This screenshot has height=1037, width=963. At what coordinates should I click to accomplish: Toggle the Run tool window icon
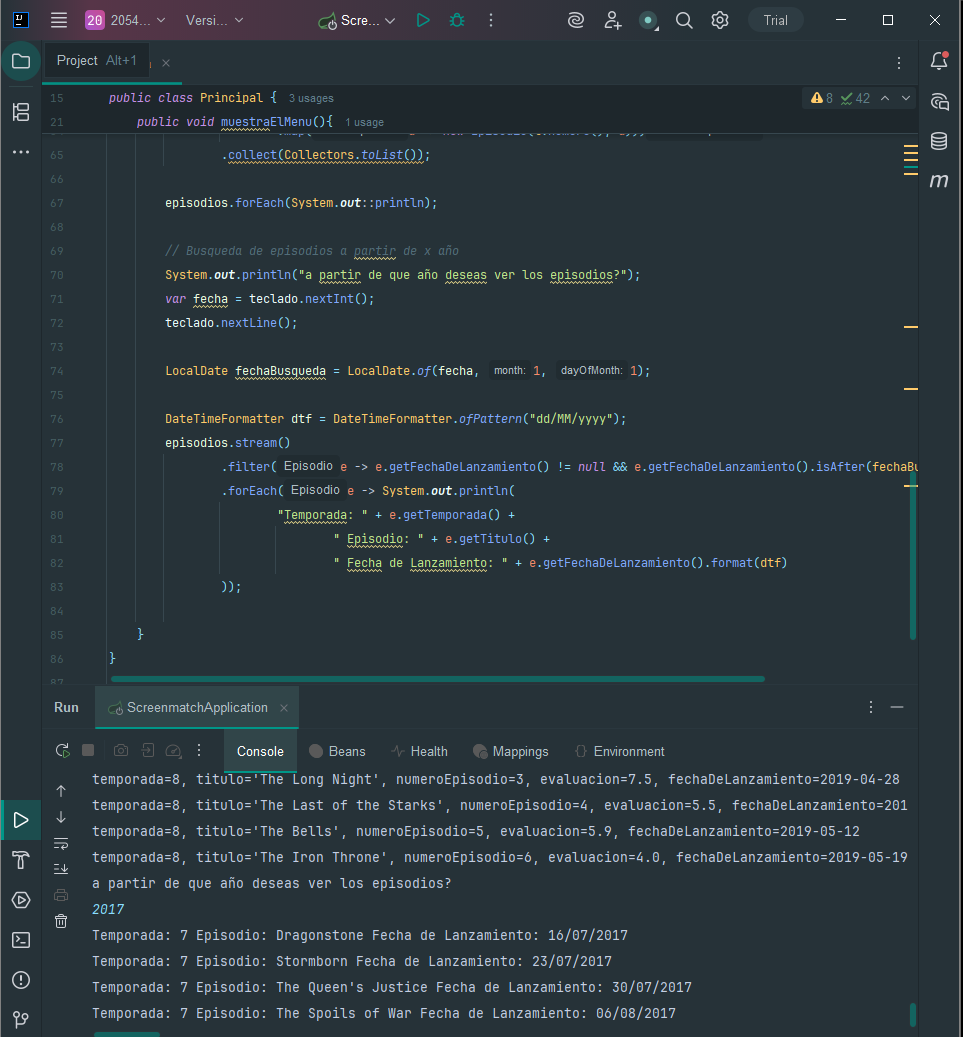tap(21, 820)
